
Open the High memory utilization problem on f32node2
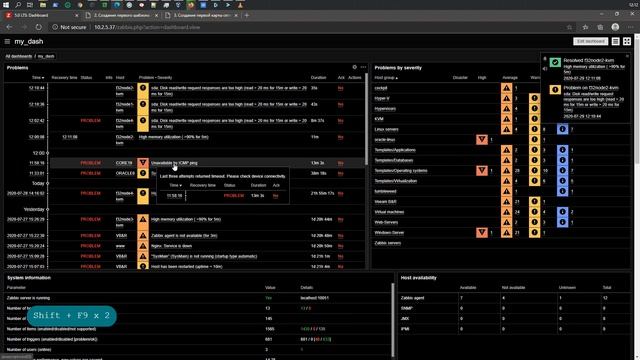pos(173,137)
